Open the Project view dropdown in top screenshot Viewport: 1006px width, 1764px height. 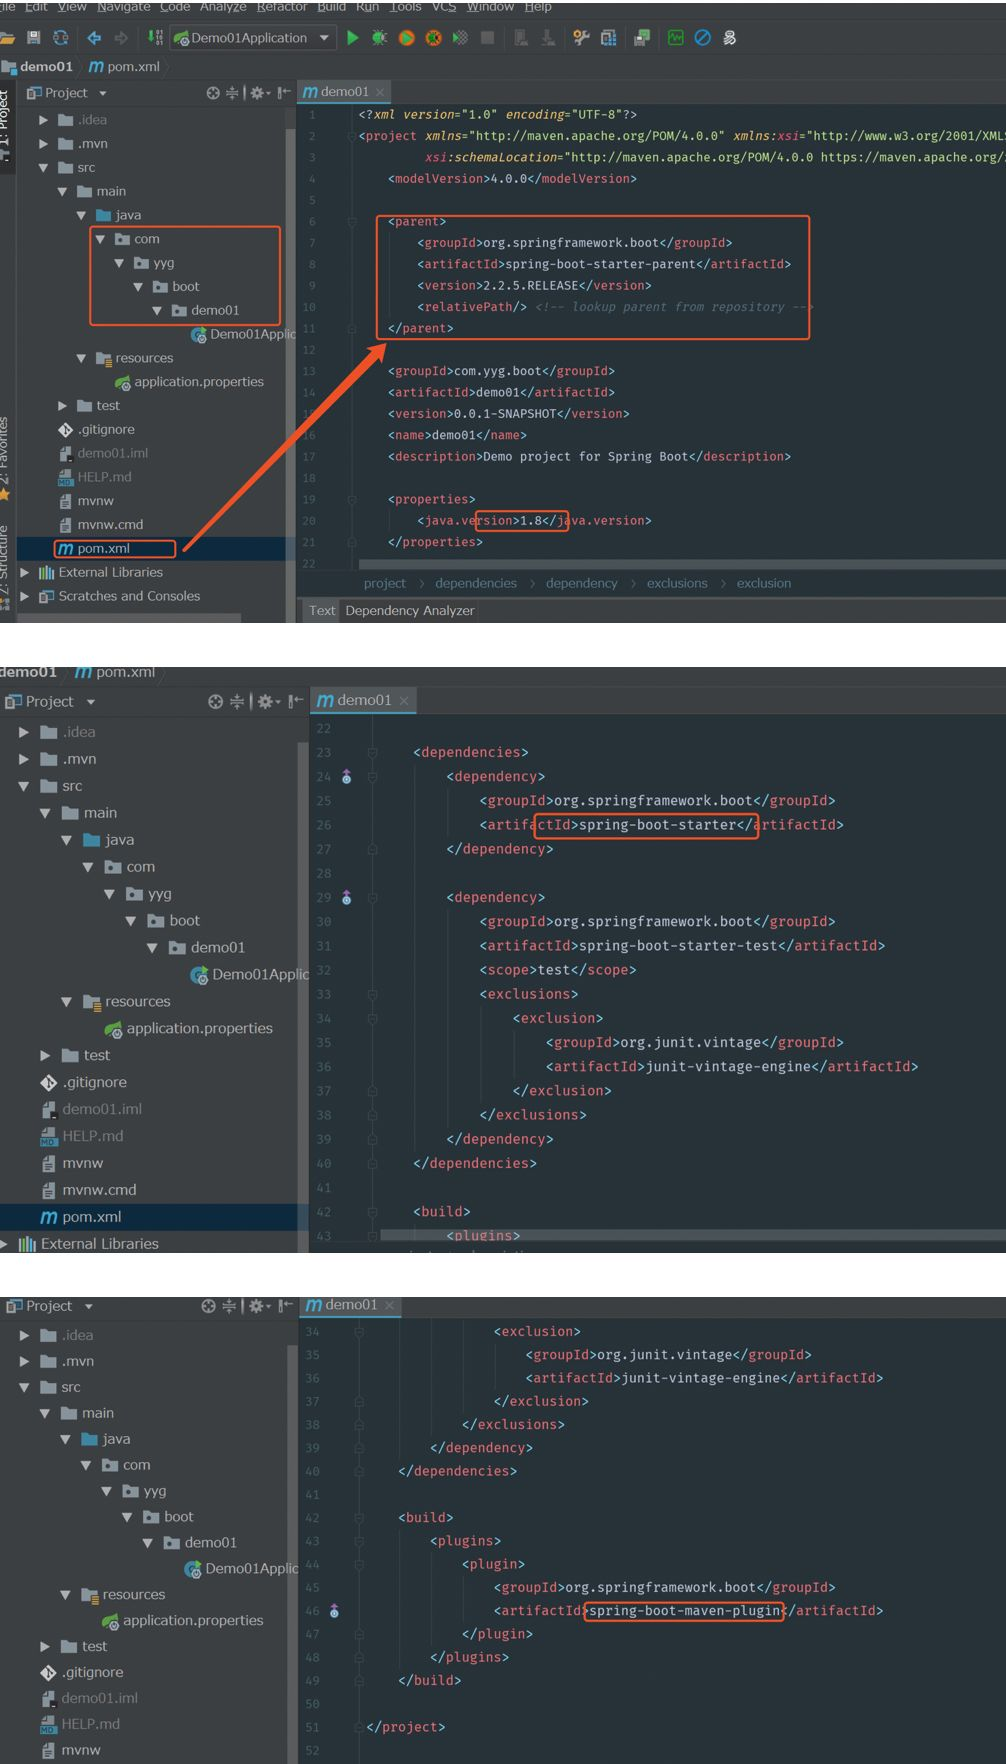tap(102, 94)
